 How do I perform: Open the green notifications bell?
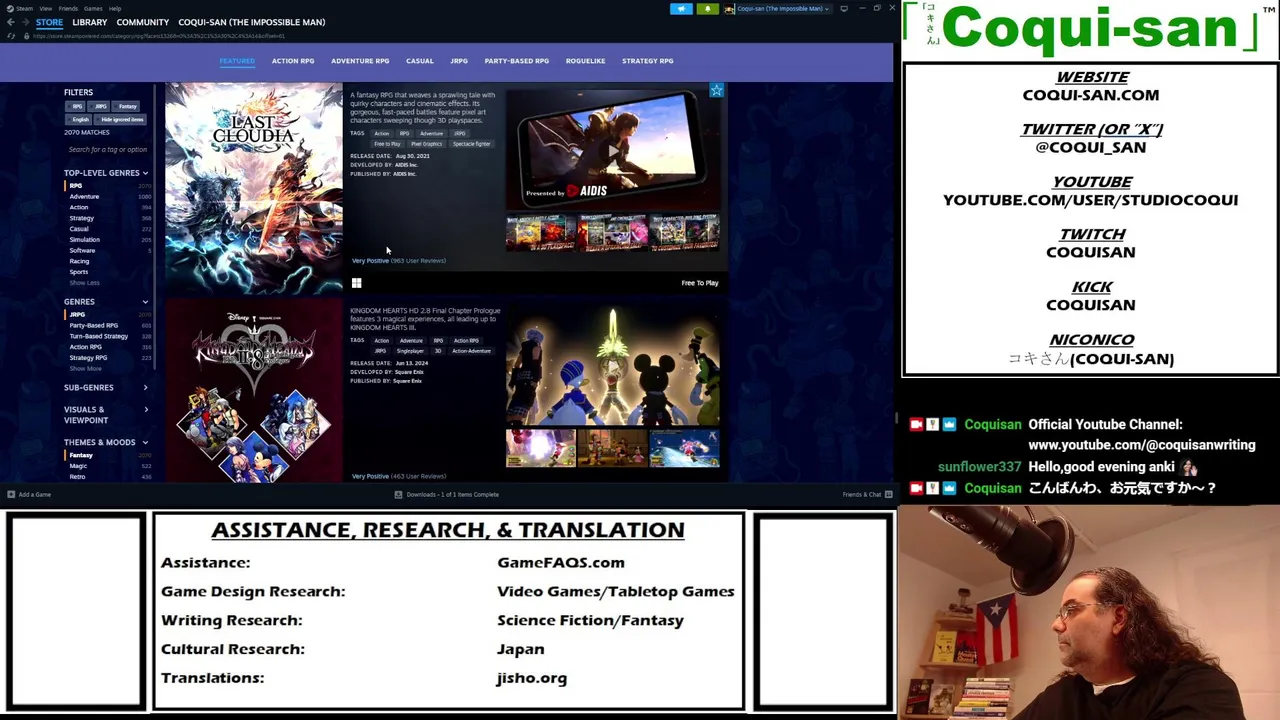(708, 9)
